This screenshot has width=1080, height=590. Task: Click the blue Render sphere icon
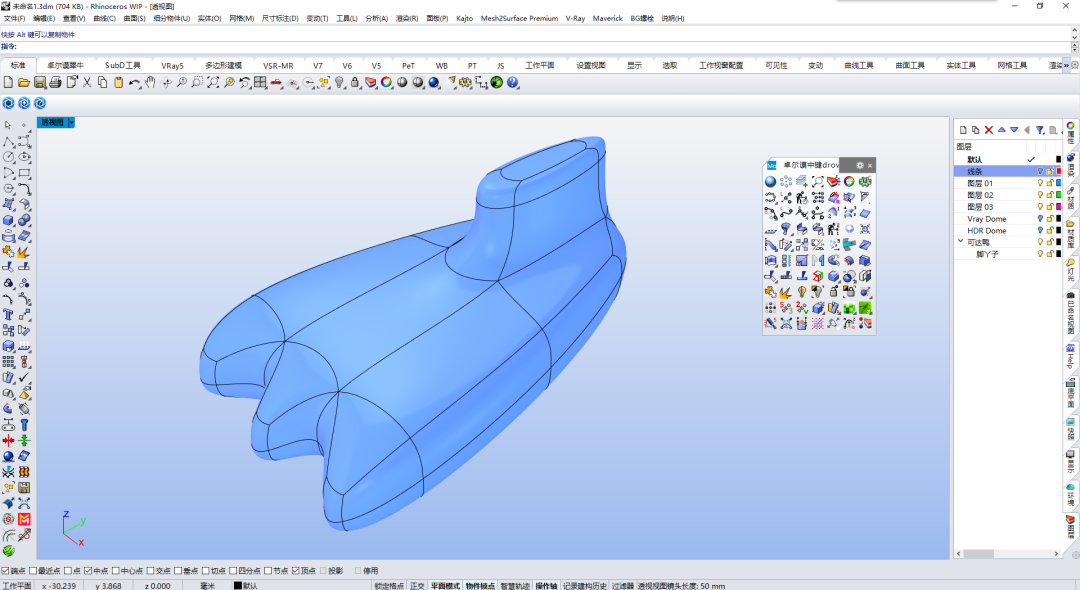coord(434,83)
